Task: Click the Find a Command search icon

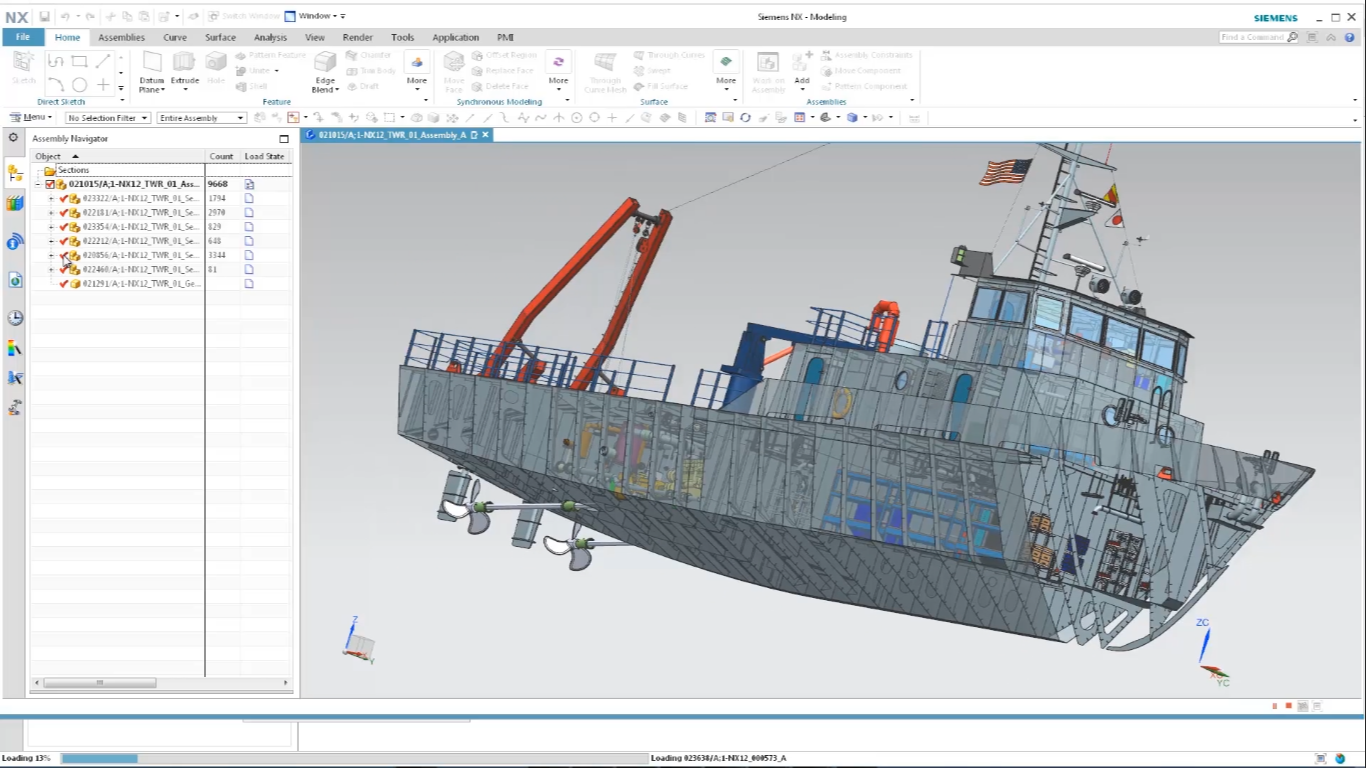Action: (x=1293, y=37)
